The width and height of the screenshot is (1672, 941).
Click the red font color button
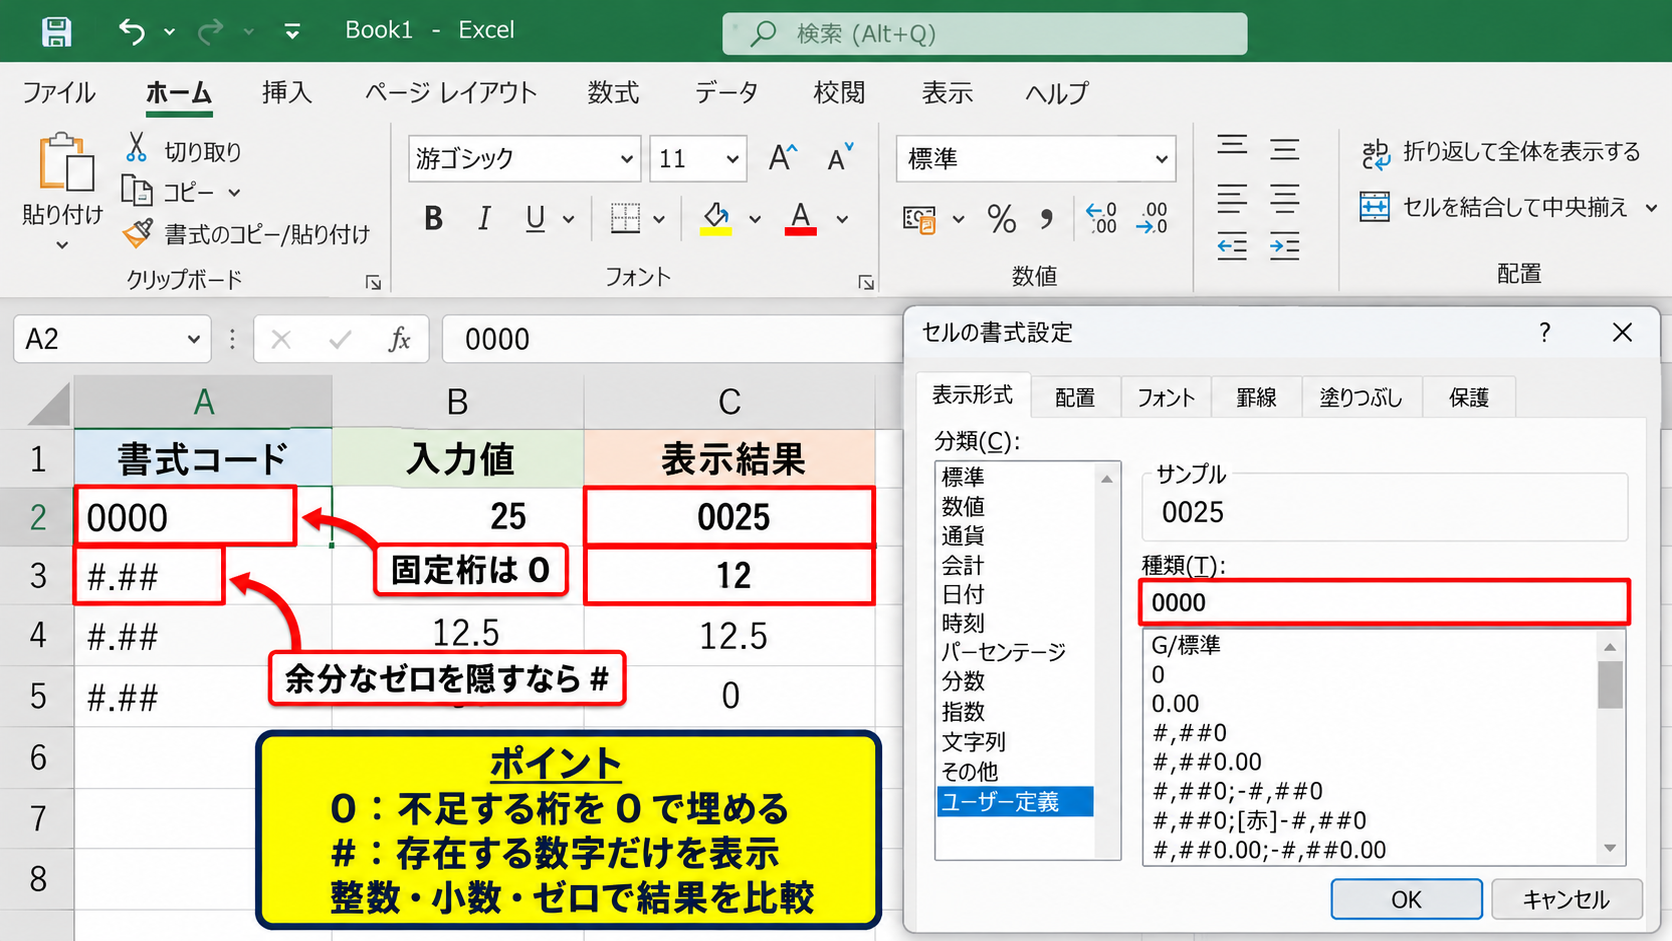tap(800, 219)
